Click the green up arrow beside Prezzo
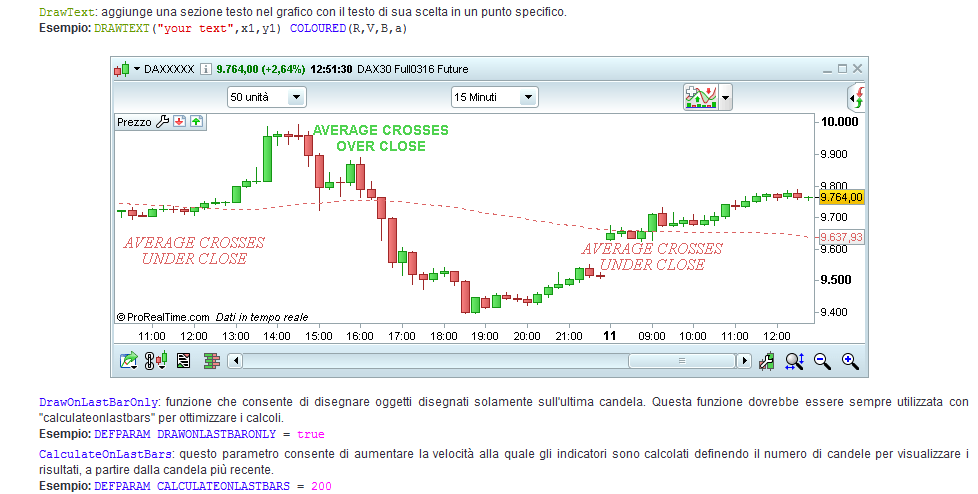Screen dimensions: 978x494 (196, 122)
